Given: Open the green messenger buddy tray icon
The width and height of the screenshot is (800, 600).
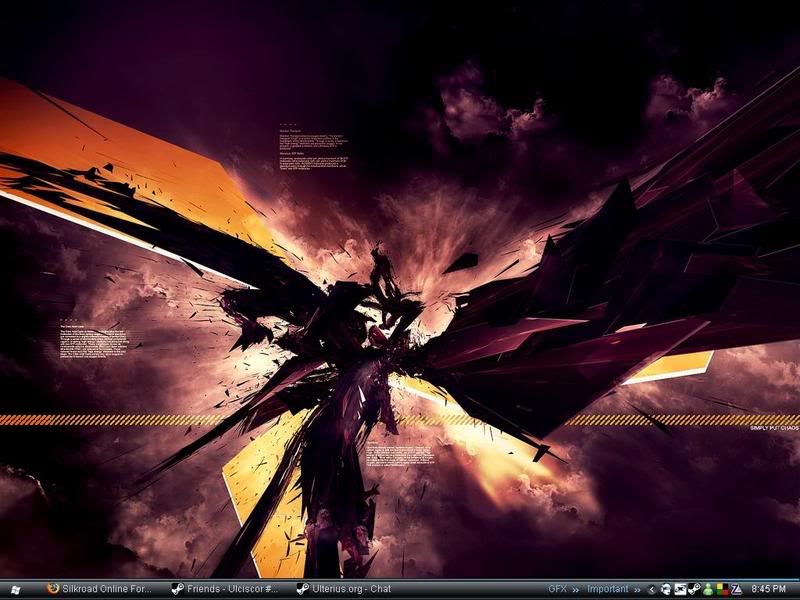Looking at the screenshot, I should (708, 589).
